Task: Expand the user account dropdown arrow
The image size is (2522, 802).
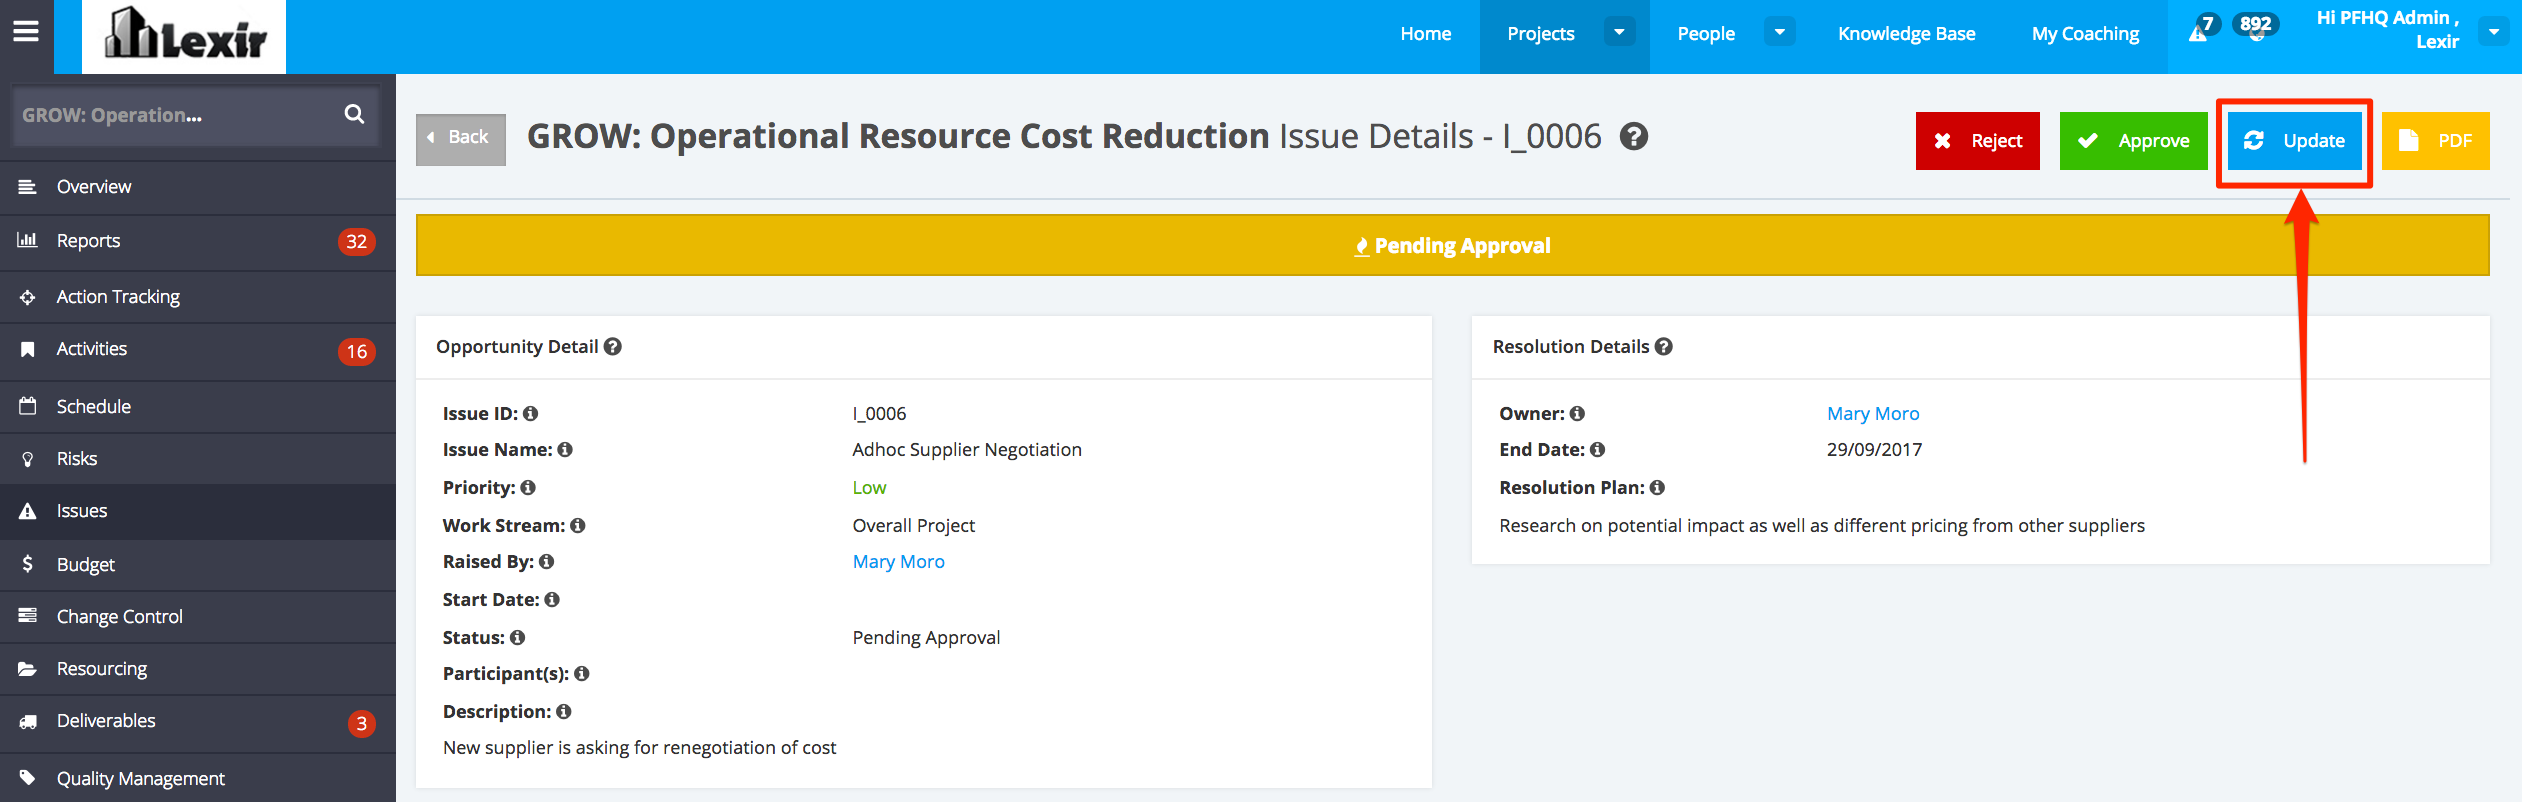Action: (x=2494, y=32)
